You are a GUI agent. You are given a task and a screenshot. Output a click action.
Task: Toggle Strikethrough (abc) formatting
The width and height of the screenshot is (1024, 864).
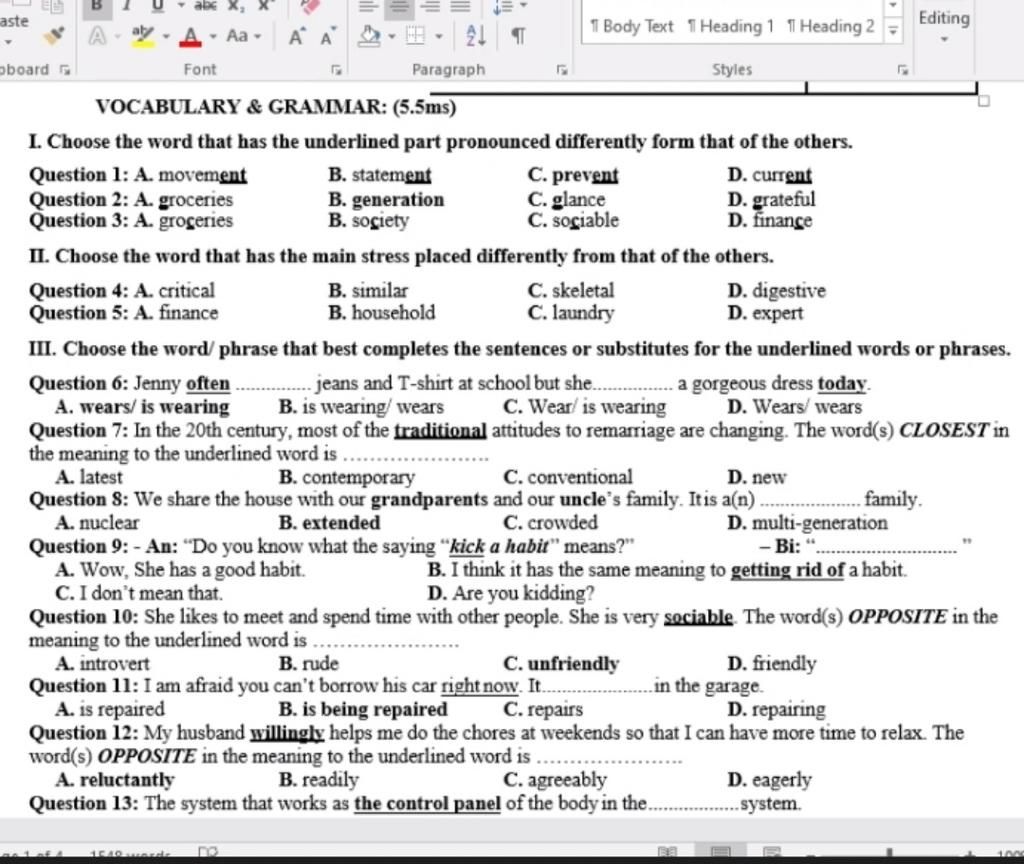click(206, 5)
